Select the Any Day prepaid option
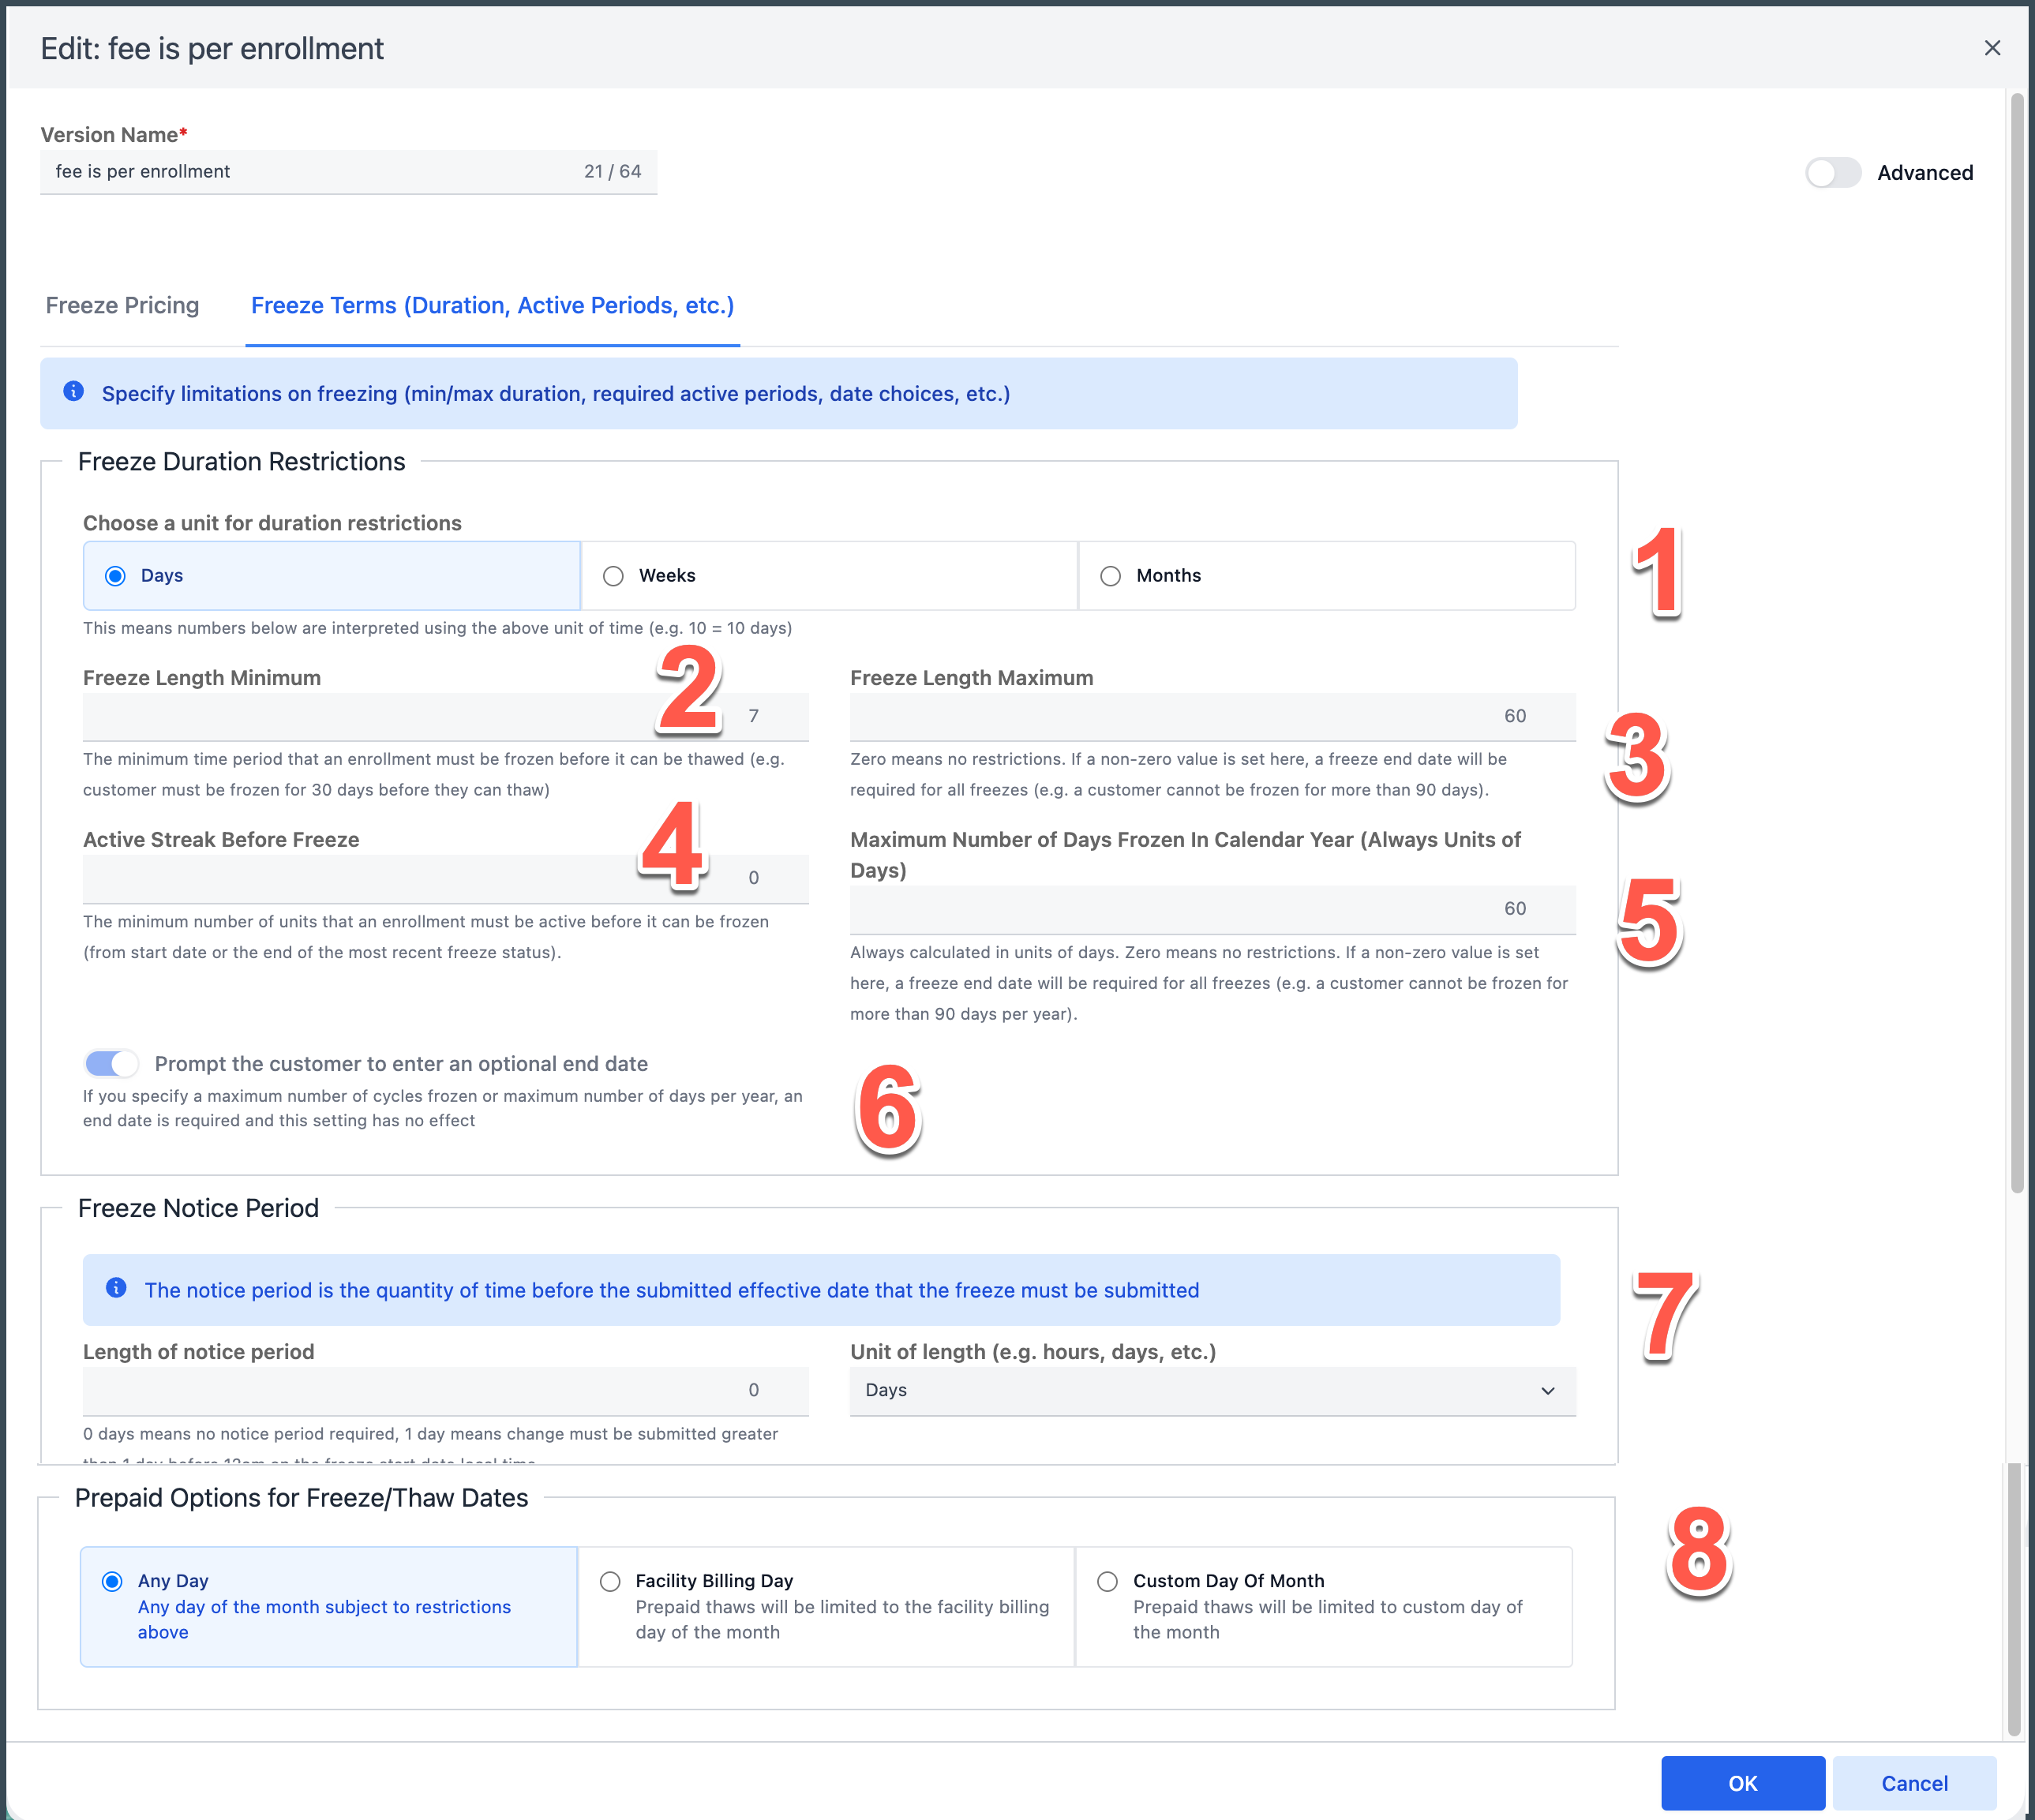This screenshot has height=1820, width=2035. pyautogui.click(x=113, y=1581)
